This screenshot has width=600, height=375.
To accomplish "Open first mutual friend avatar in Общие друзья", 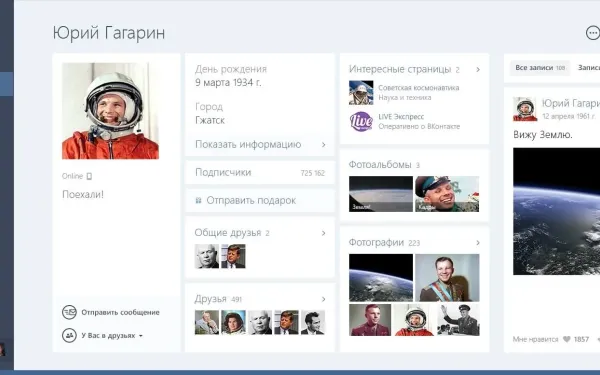I will tap(207, 256).
